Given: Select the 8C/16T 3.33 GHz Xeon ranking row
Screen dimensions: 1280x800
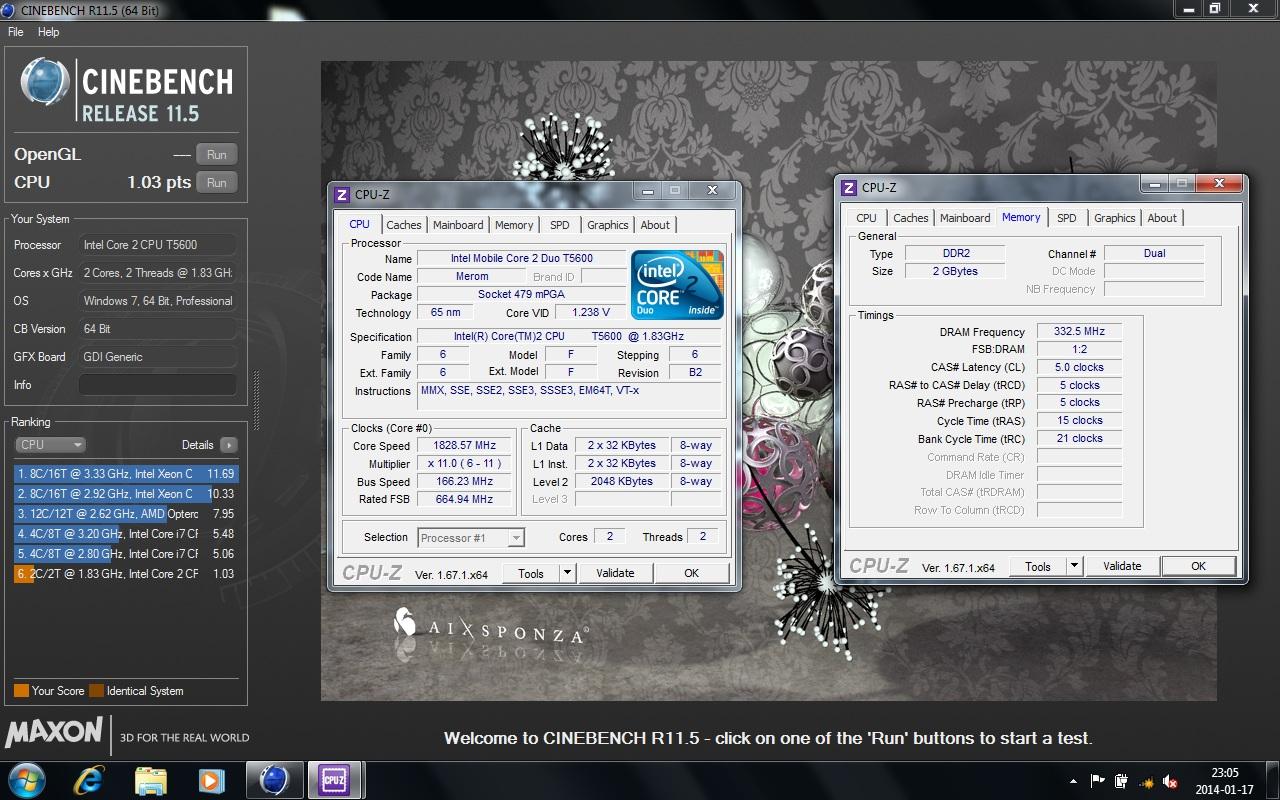Looking at the screenshot, I should point(126,474).
